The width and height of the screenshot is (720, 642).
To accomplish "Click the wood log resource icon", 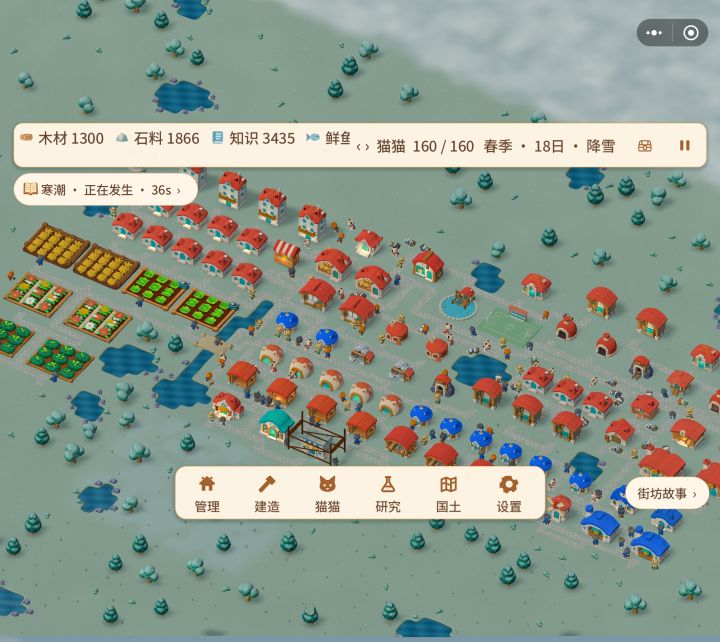I will (x=27, y=137).
